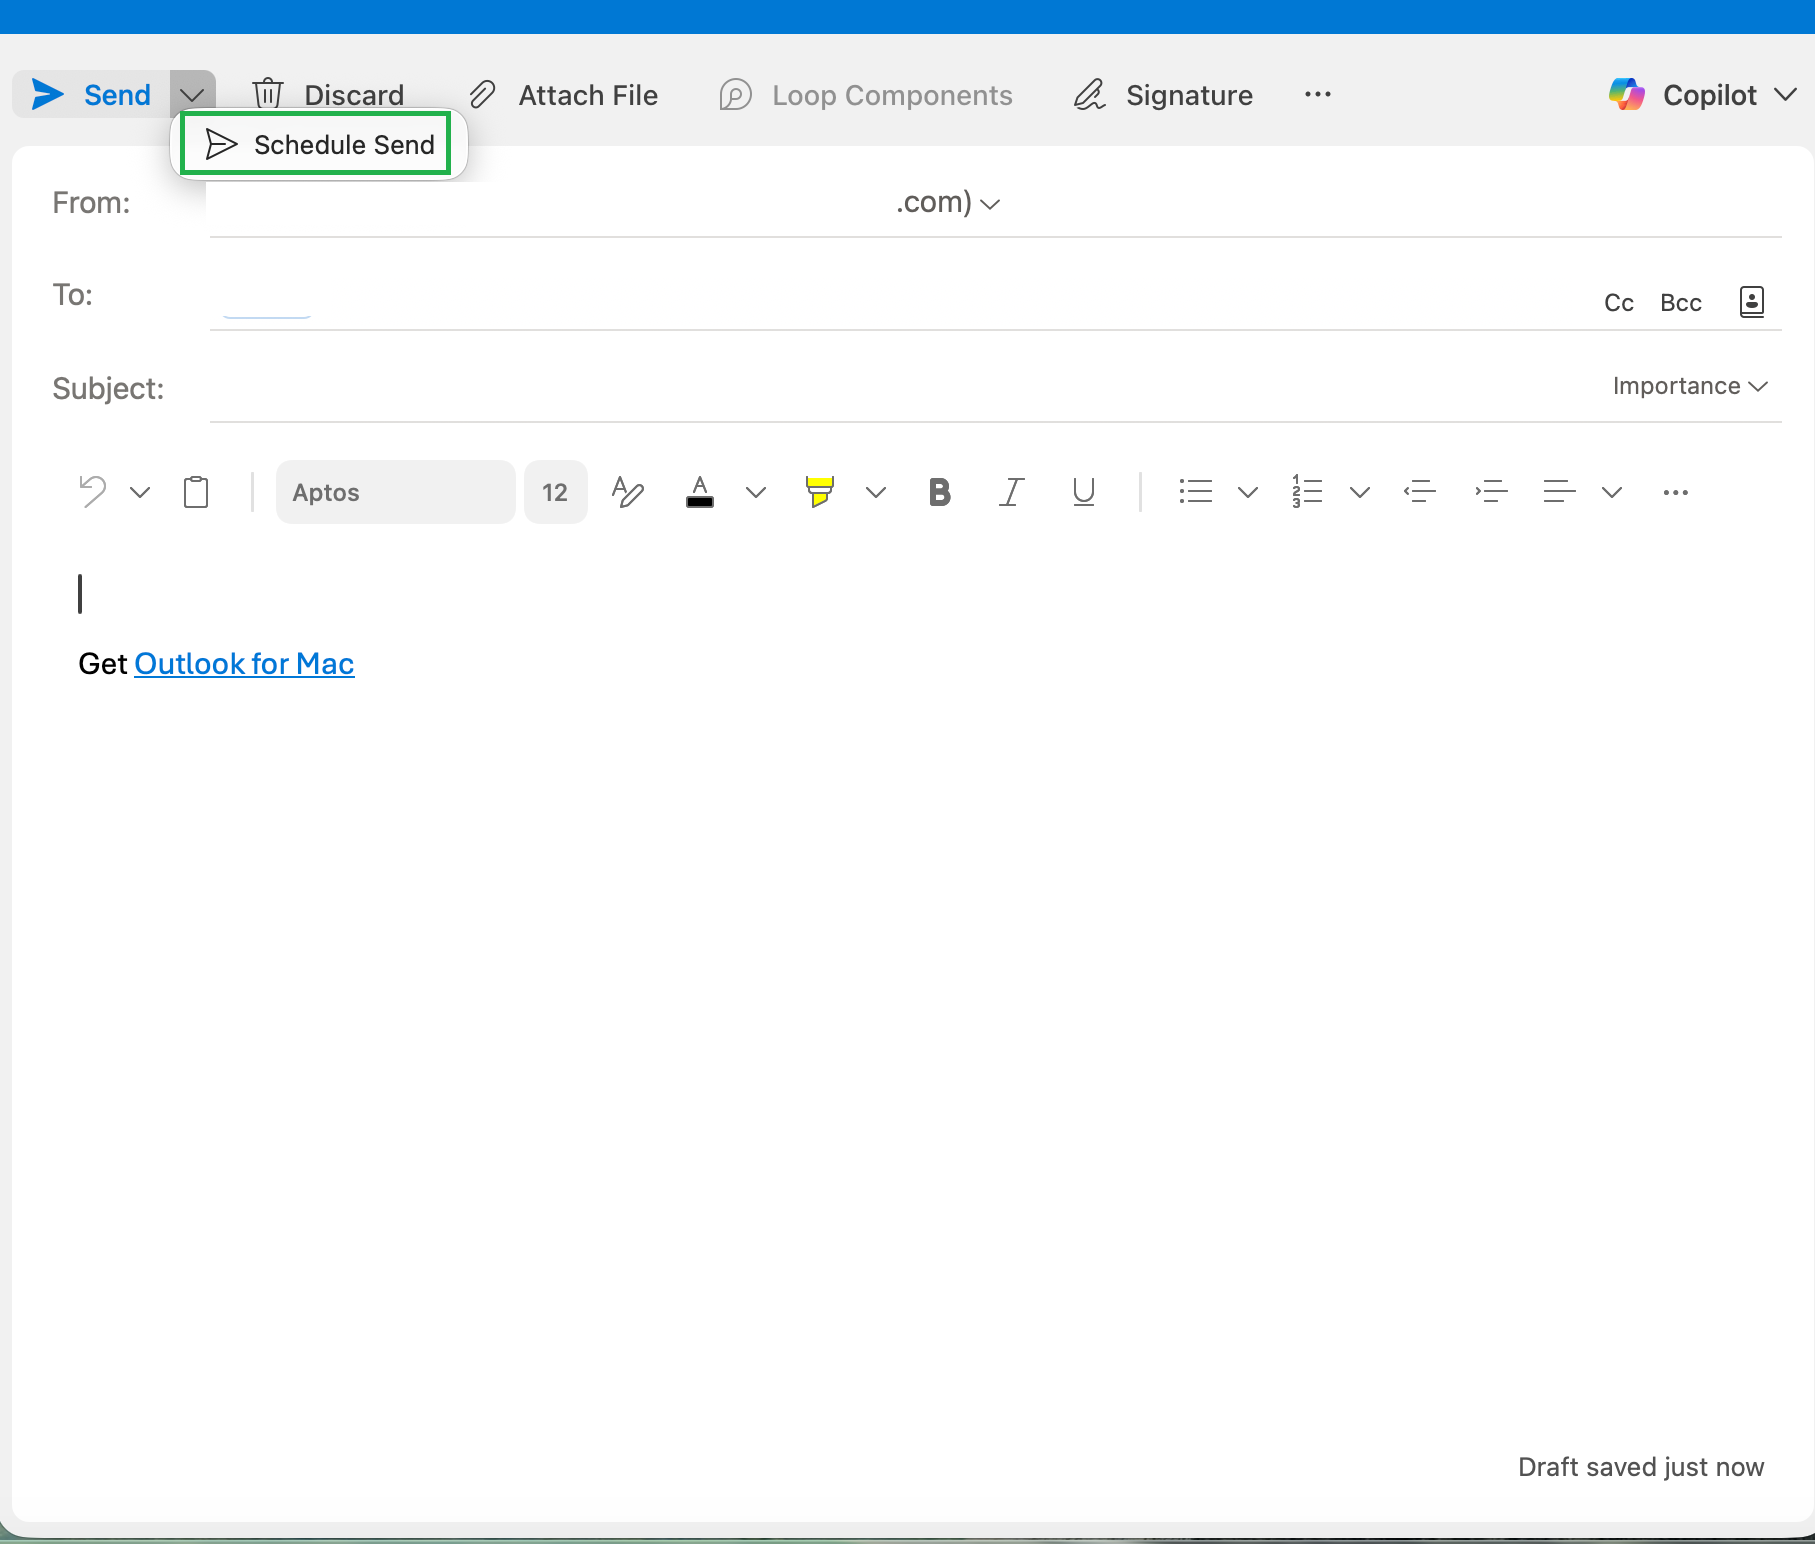Expand the alignment options arrow

(x=1612, y=492)
